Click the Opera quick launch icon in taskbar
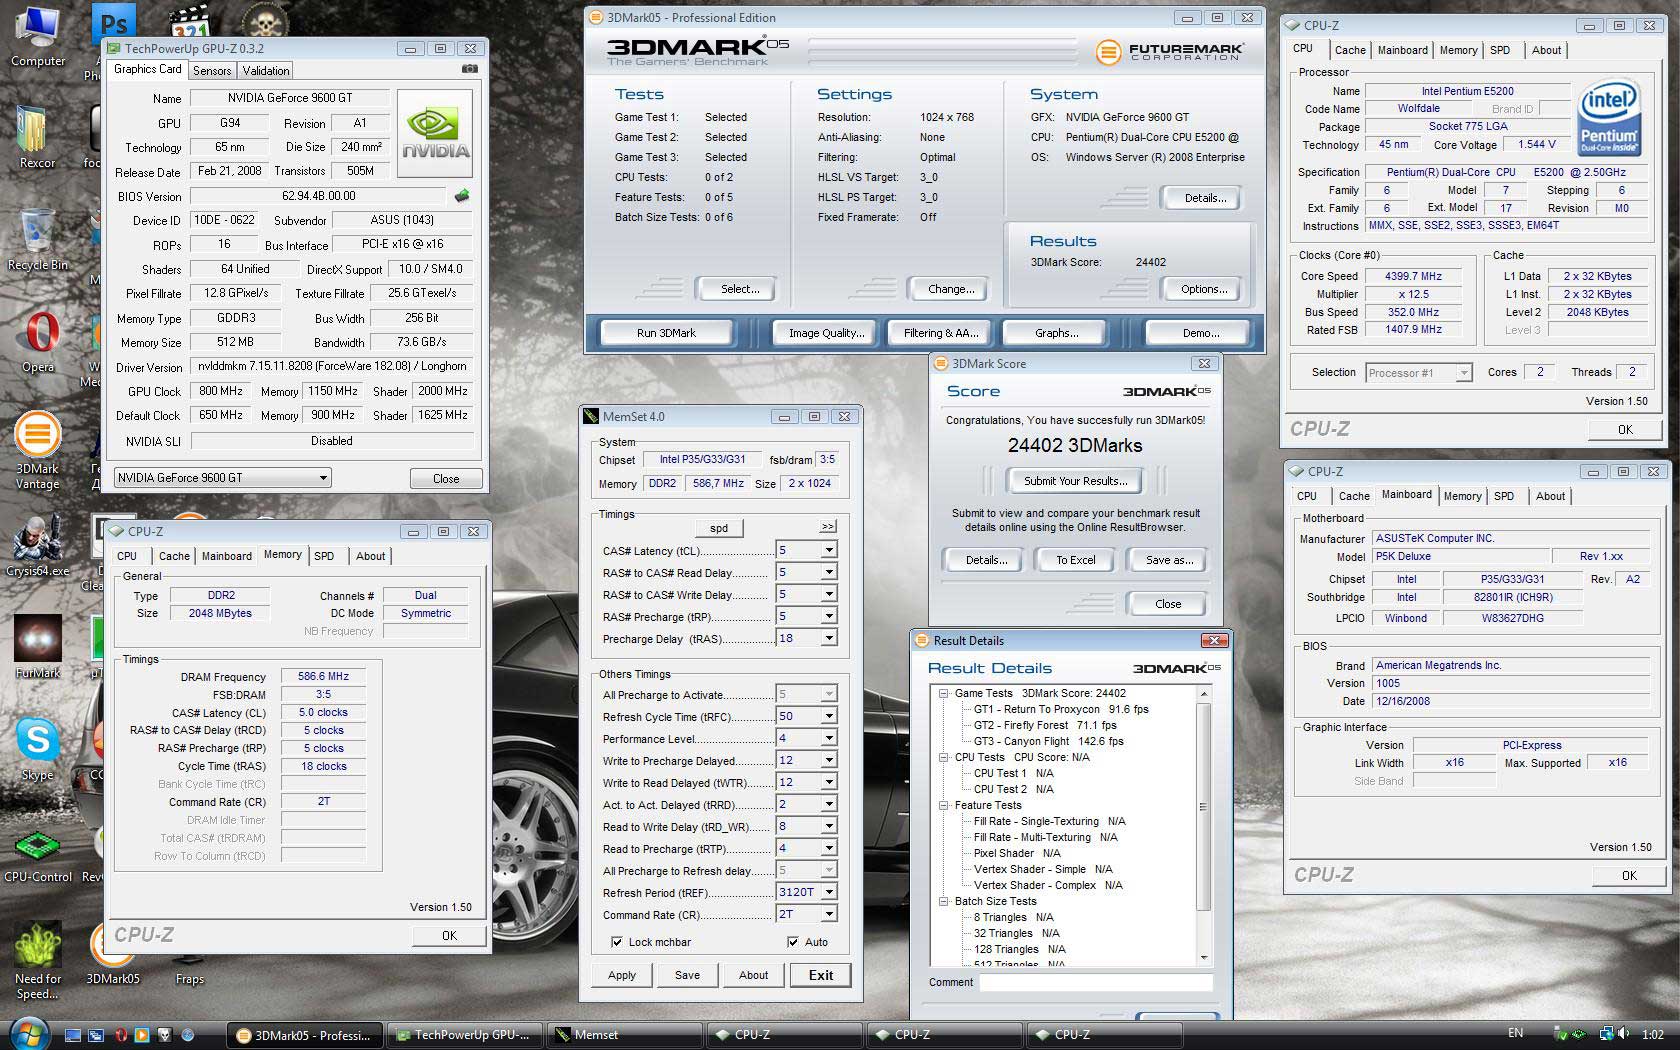 [120, 1035]
